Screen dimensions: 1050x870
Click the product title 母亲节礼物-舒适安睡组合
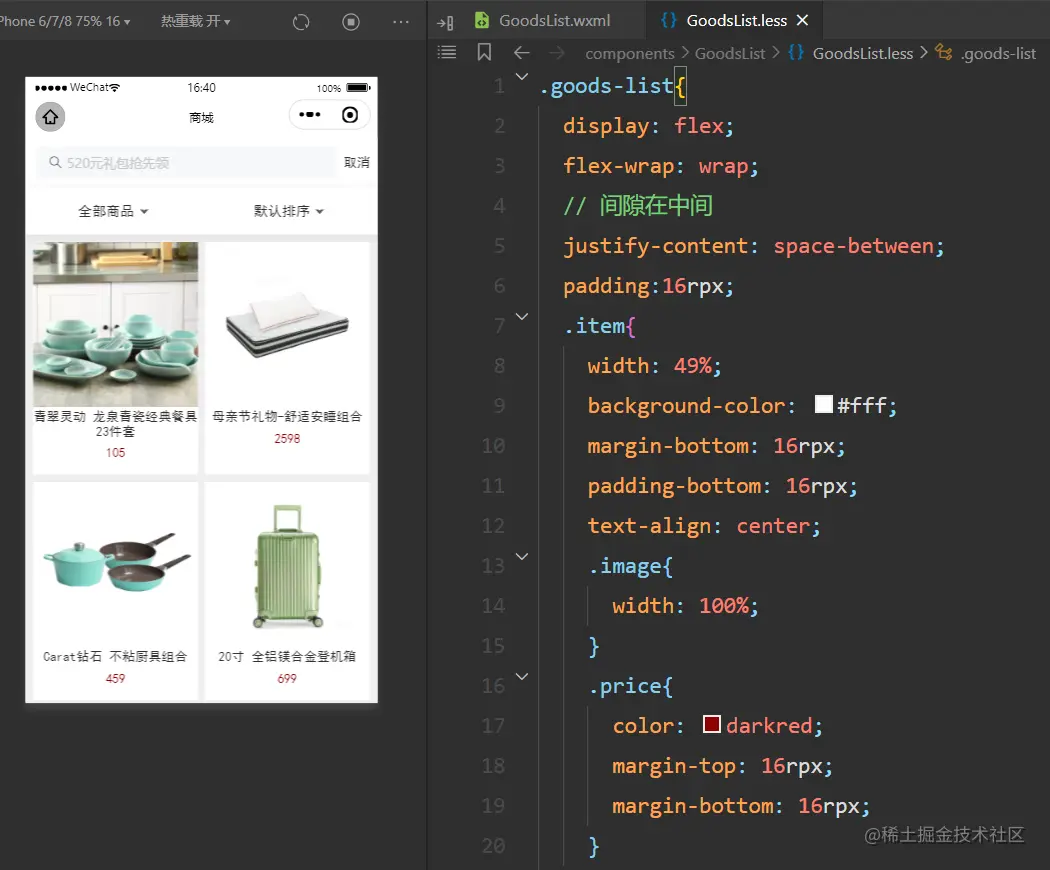click(287, 417)
